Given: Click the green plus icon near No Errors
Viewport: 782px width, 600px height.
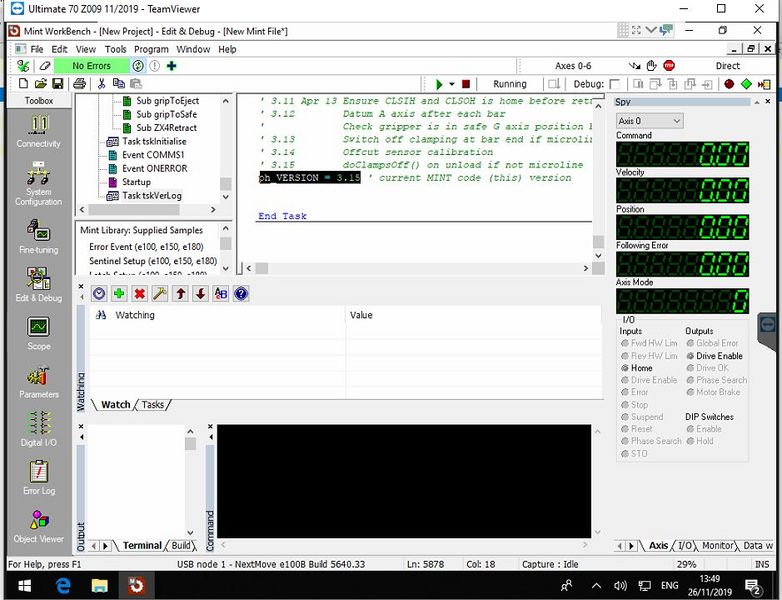Looking at the screenshot, I should tap(172, 65).
